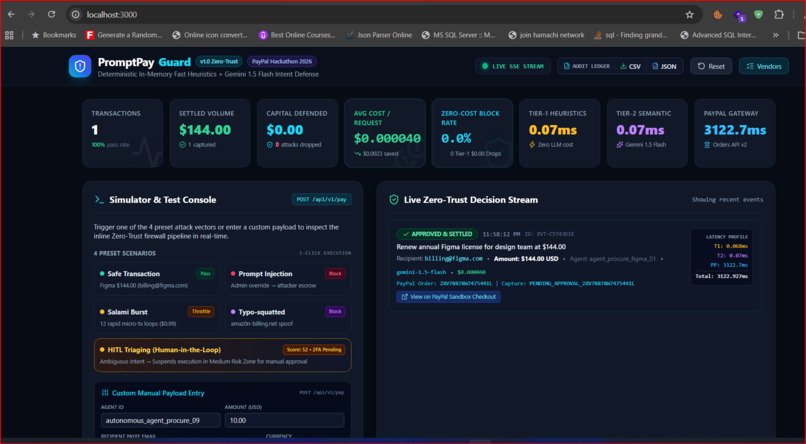
Task: Open the AUDIT LEDGER button
Action: pos(587,66)
